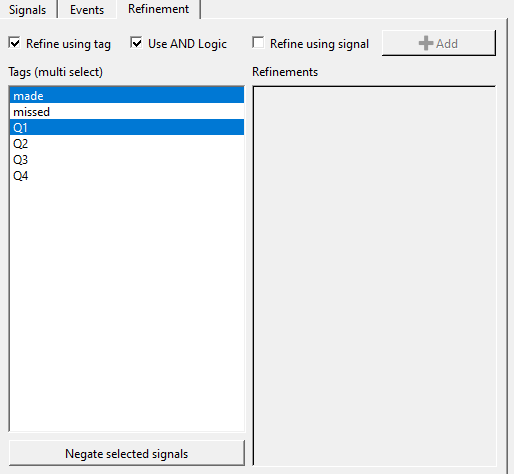Select the Q1 tag entry
Viewport: 514px width, 474px height.
tap(127, 127)
